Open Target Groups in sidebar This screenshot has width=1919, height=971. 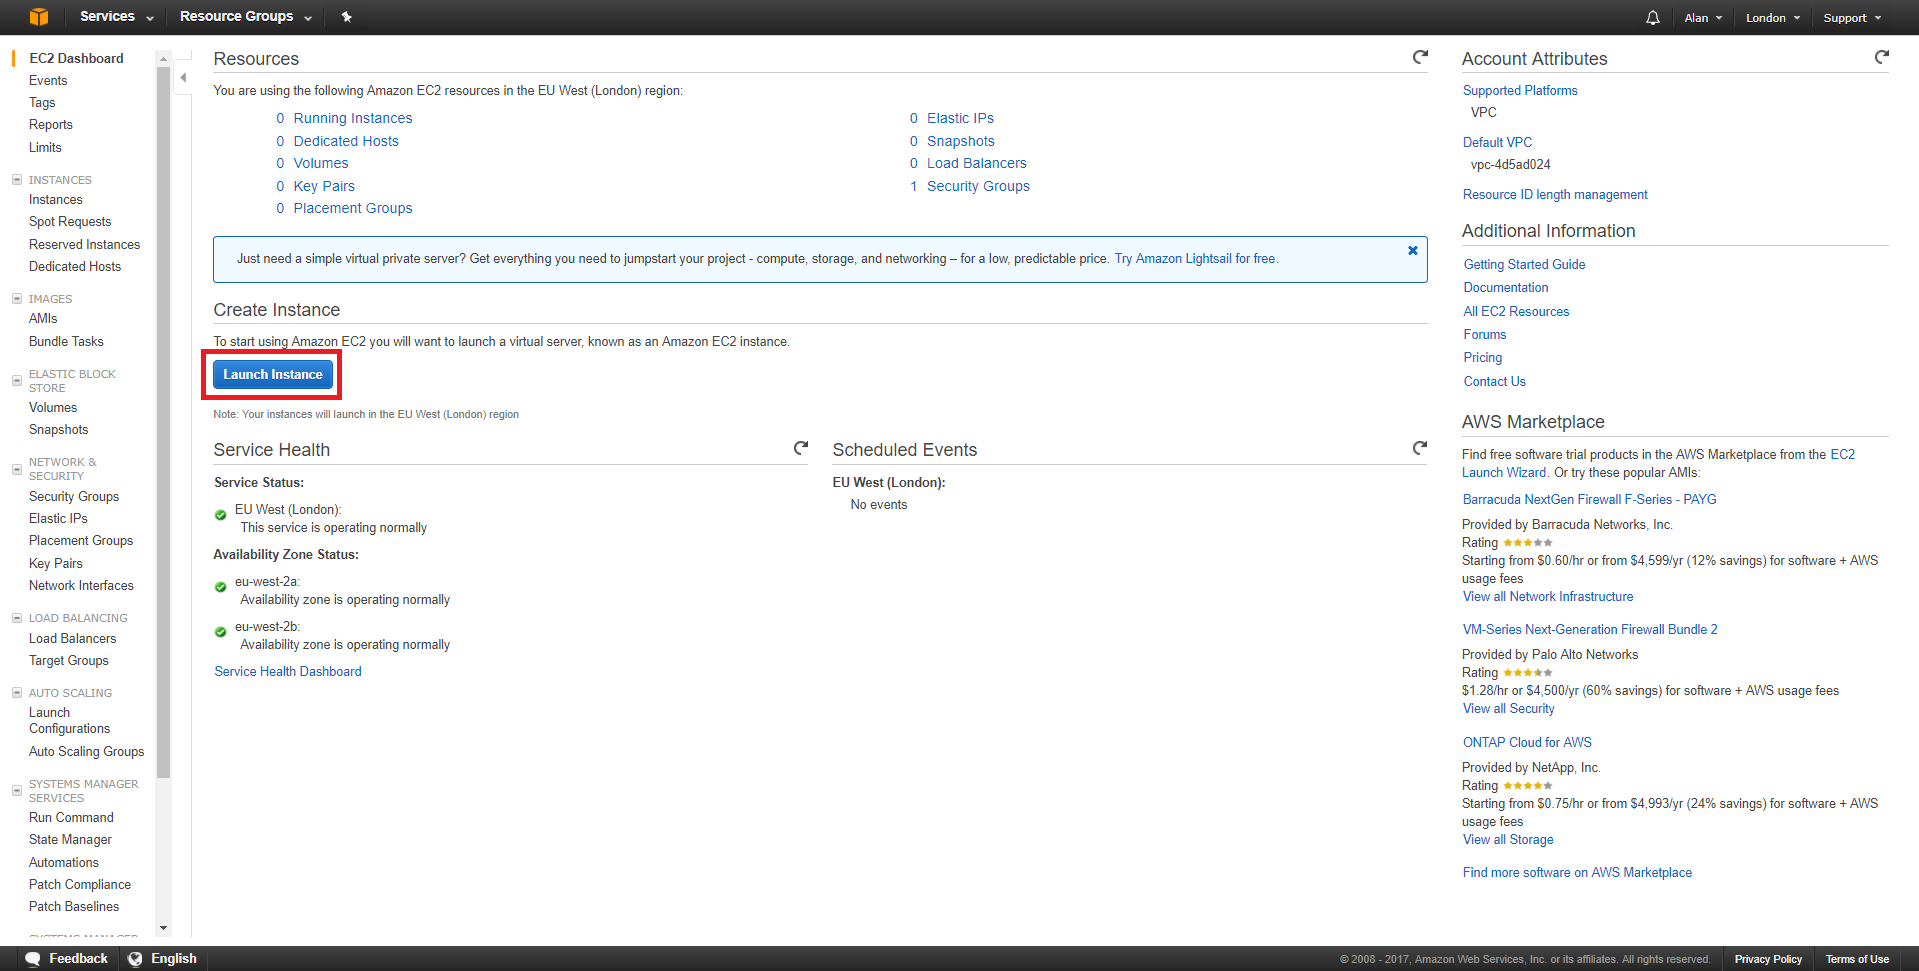point(69,661)
